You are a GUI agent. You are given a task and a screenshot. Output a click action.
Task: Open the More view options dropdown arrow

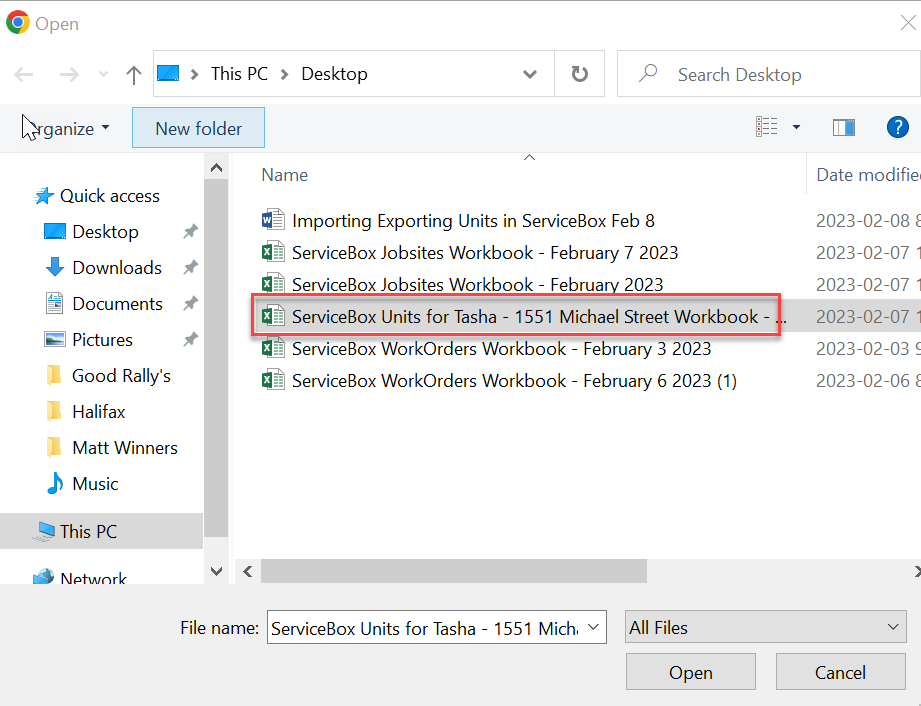click(796, 127)
